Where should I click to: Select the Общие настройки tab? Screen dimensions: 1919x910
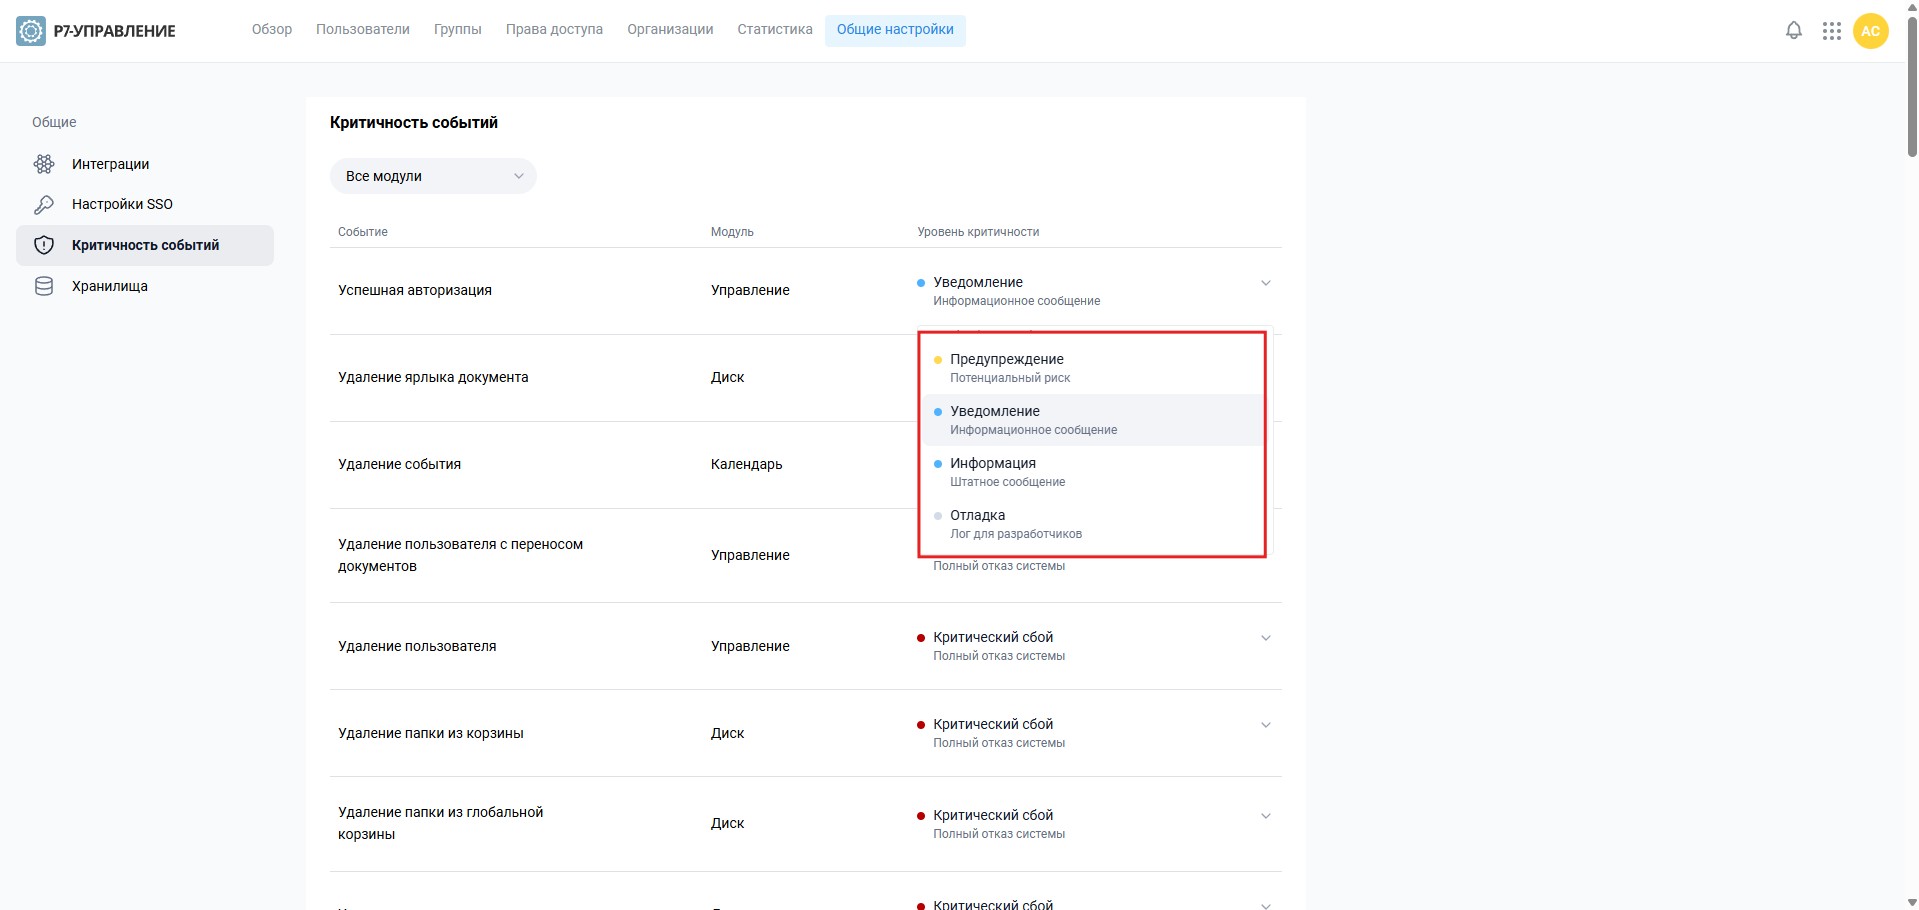(895, 30)
